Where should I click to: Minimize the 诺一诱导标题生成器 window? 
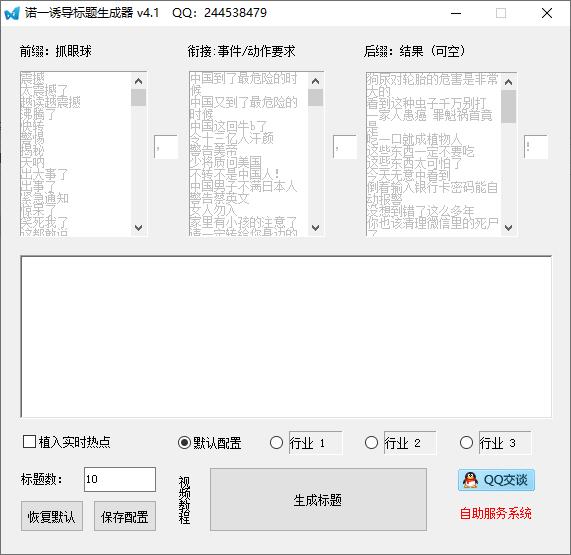point(456,13)
